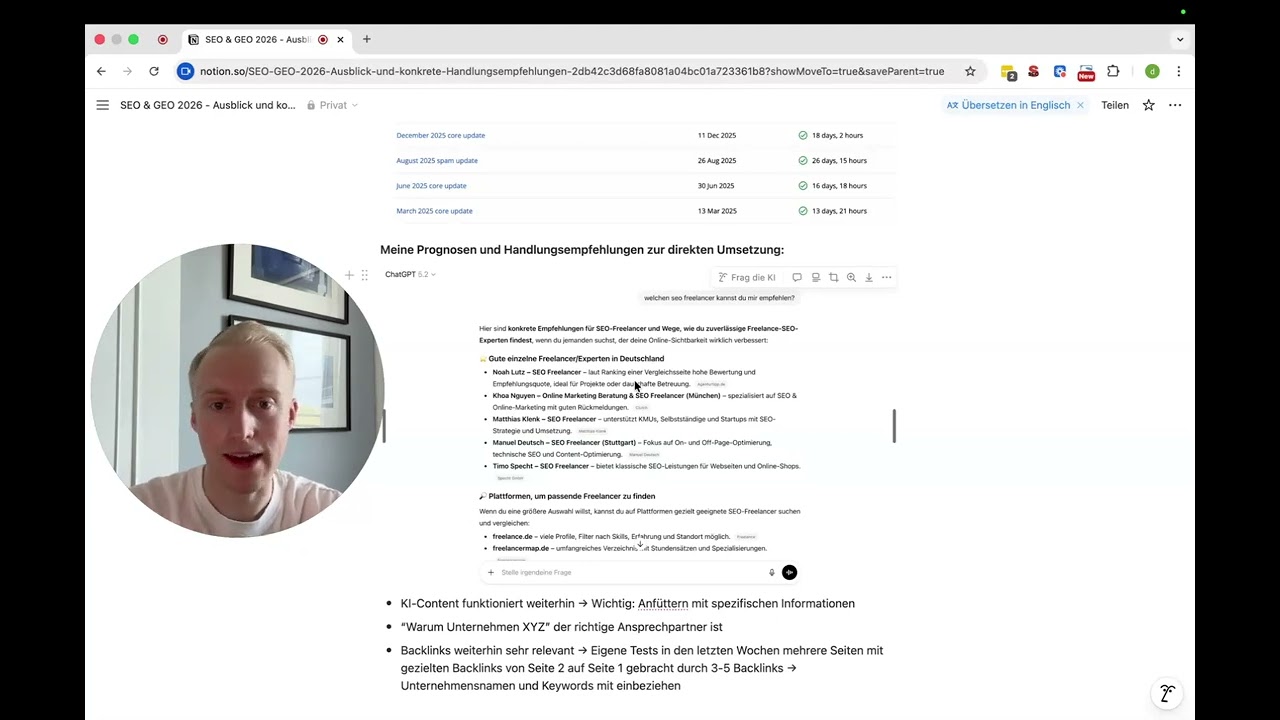Viewport: 1280px width, 720px height.
Task: Close the SEO & GEO 2026 tab
Action: tap(340, 40)
